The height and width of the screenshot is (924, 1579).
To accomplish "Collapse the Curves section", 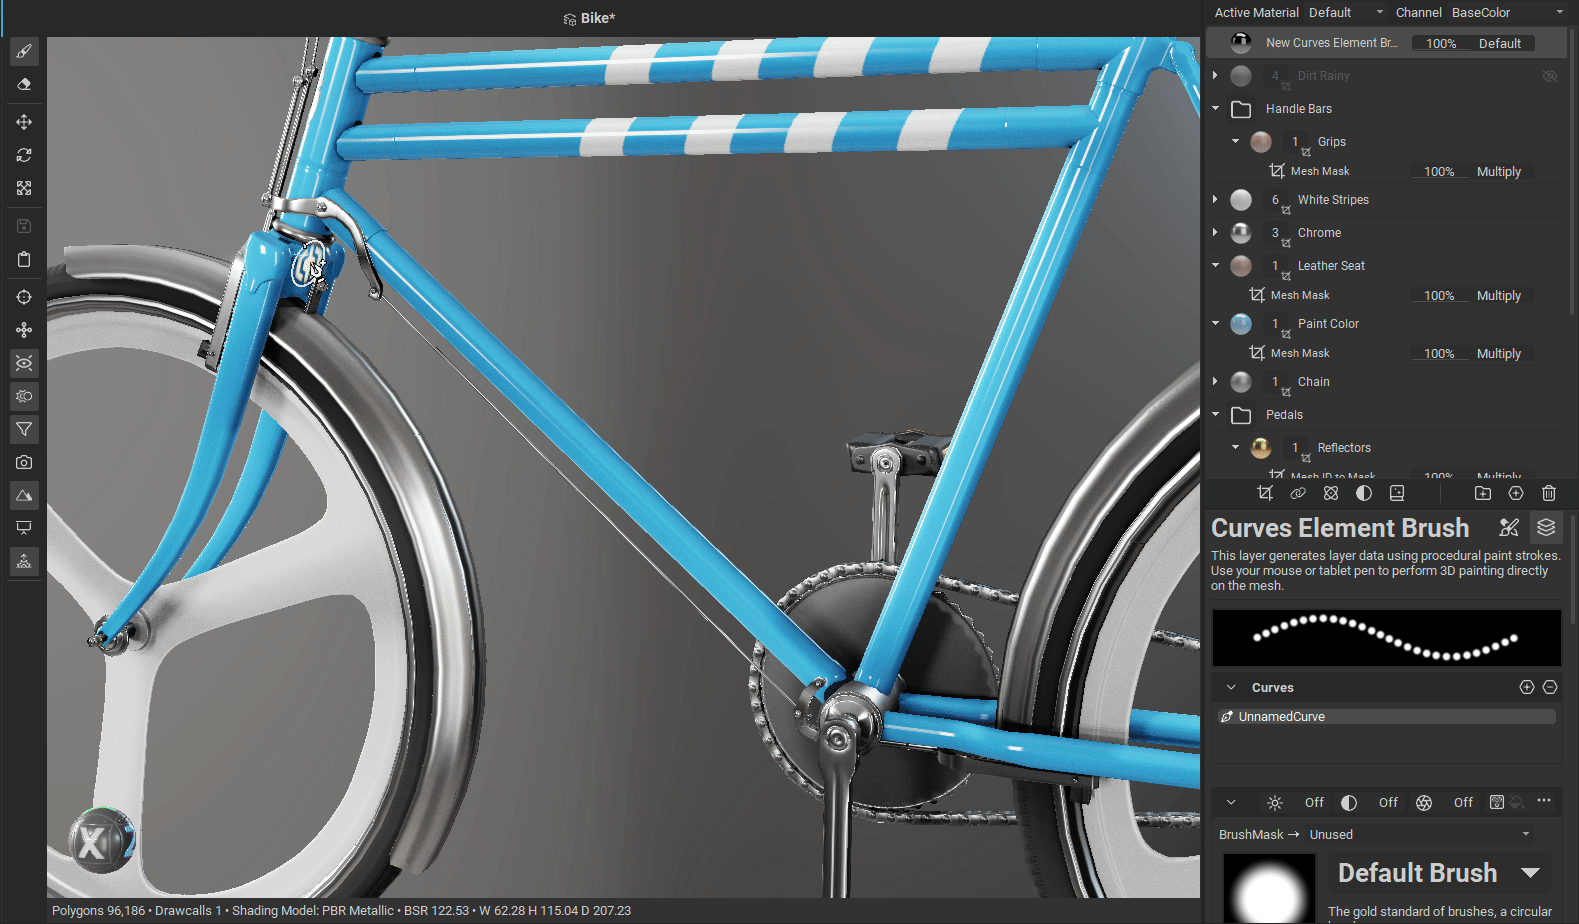I will 1231,688.
